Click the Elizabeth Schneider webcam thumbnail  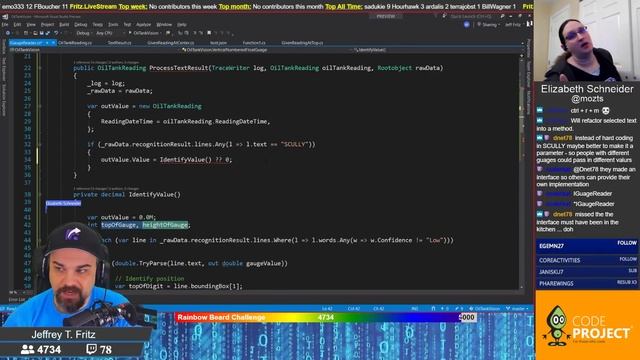587,40
